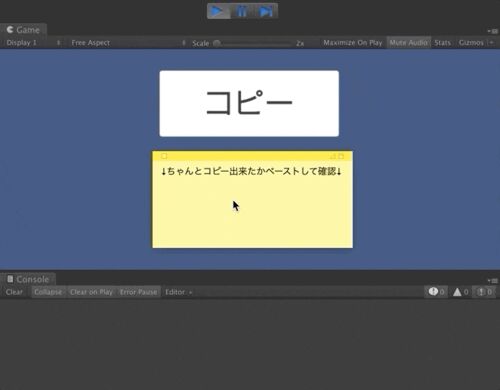This screenshot has width=500, height=390.
Task: Click the sticky note close box
Action: click(164, 156)
